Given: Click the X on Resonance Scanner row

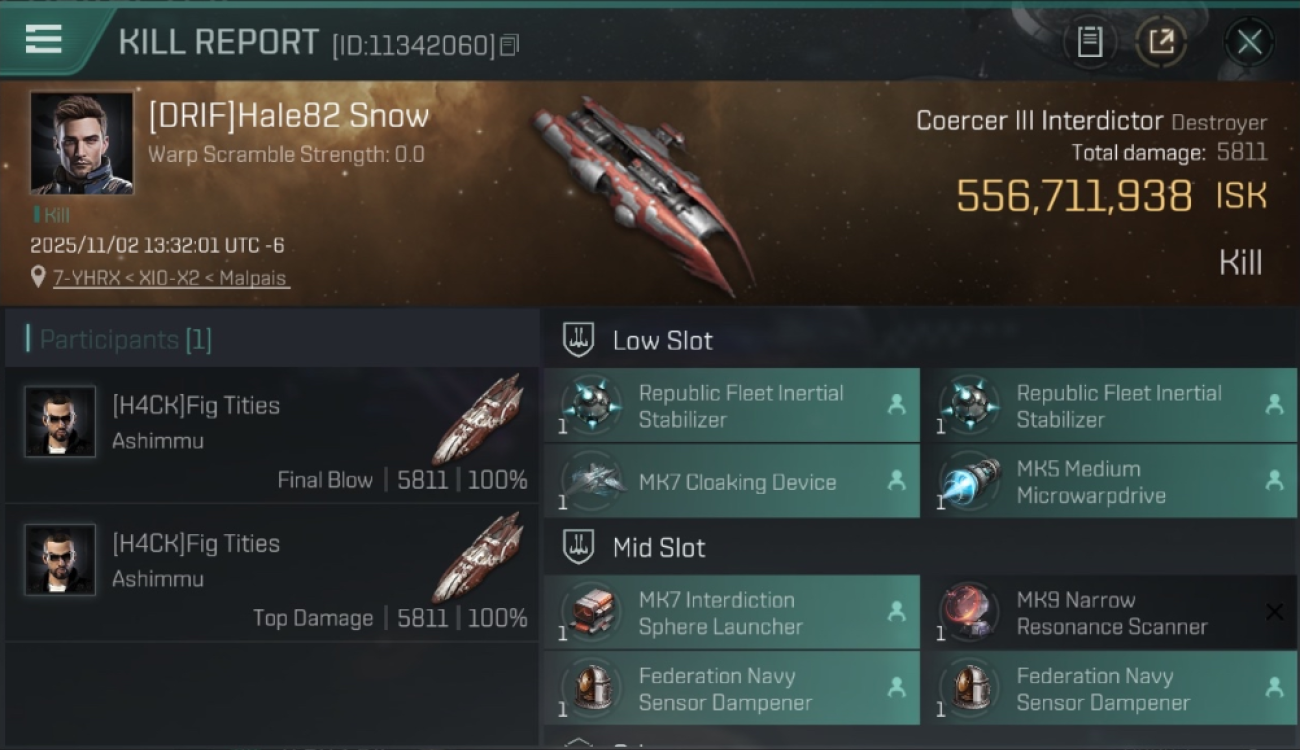Looking at the screenshot, I should click(1274, 612).
